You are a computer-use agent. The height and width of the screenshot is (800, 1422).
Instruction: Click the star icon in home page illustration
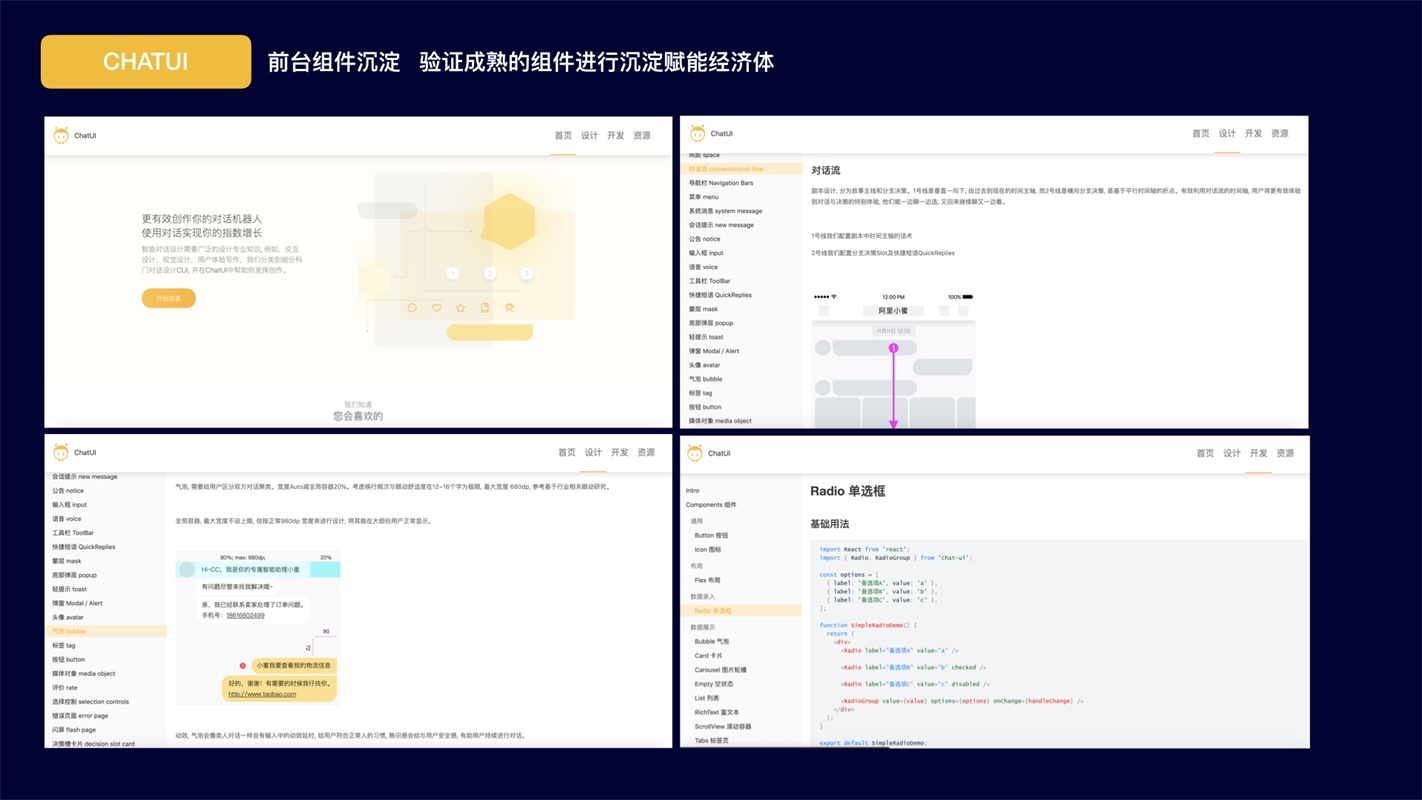pyautogui.click(x=460, y=308)
